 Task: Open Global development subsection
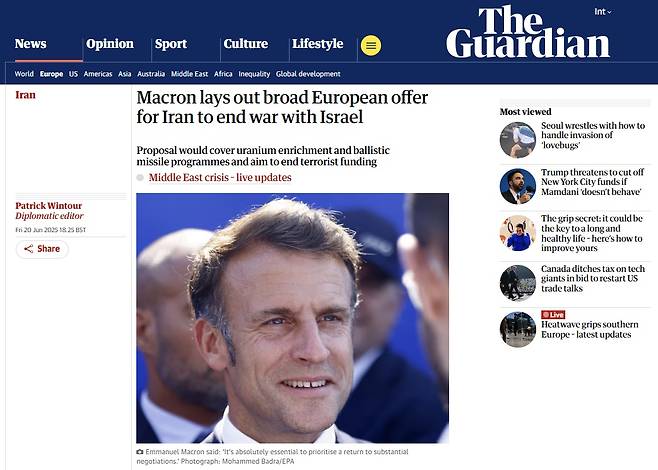pyautogui.click(x=308, y=74)
